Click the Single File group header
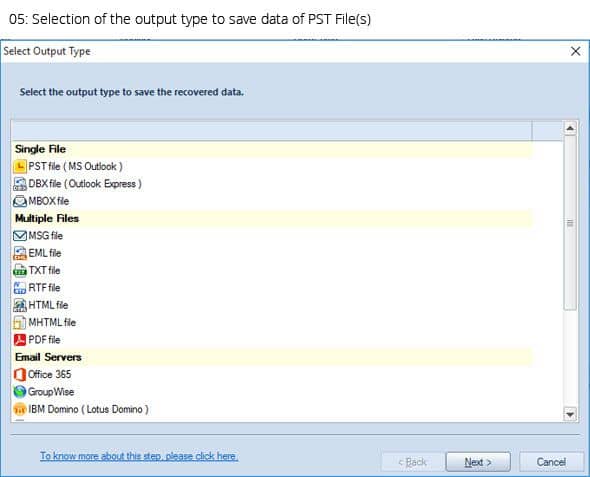This screenshot has width=590, height=477. click(x=272, y=149)
